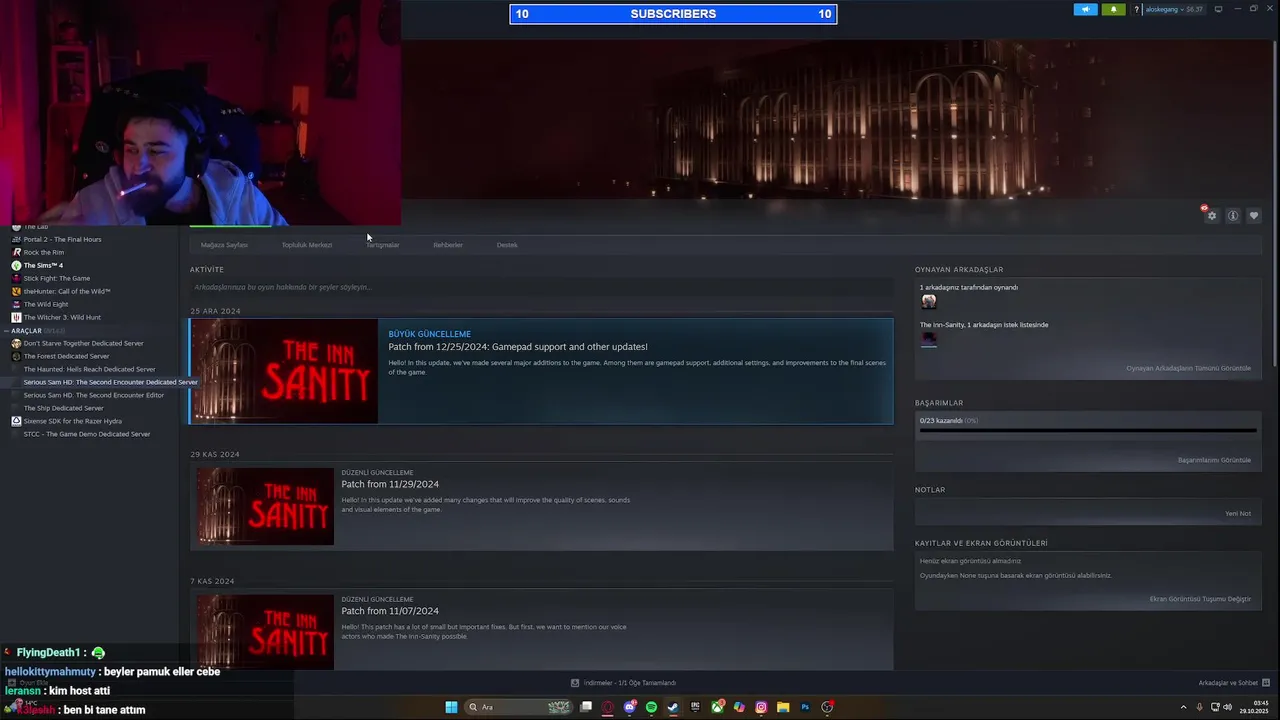The height and width of the screenshot is (720, 1280).
Task: Click the activity comment input field
Action: click(541, 287)
